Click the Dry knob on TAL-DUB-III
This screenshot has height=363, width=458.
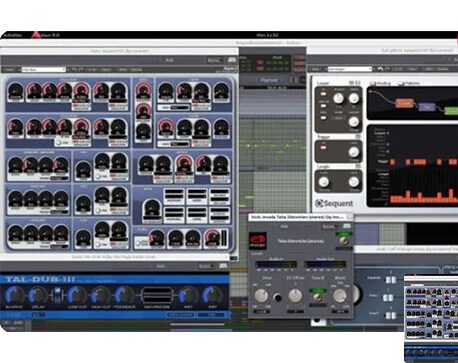(x=212, y=295)
